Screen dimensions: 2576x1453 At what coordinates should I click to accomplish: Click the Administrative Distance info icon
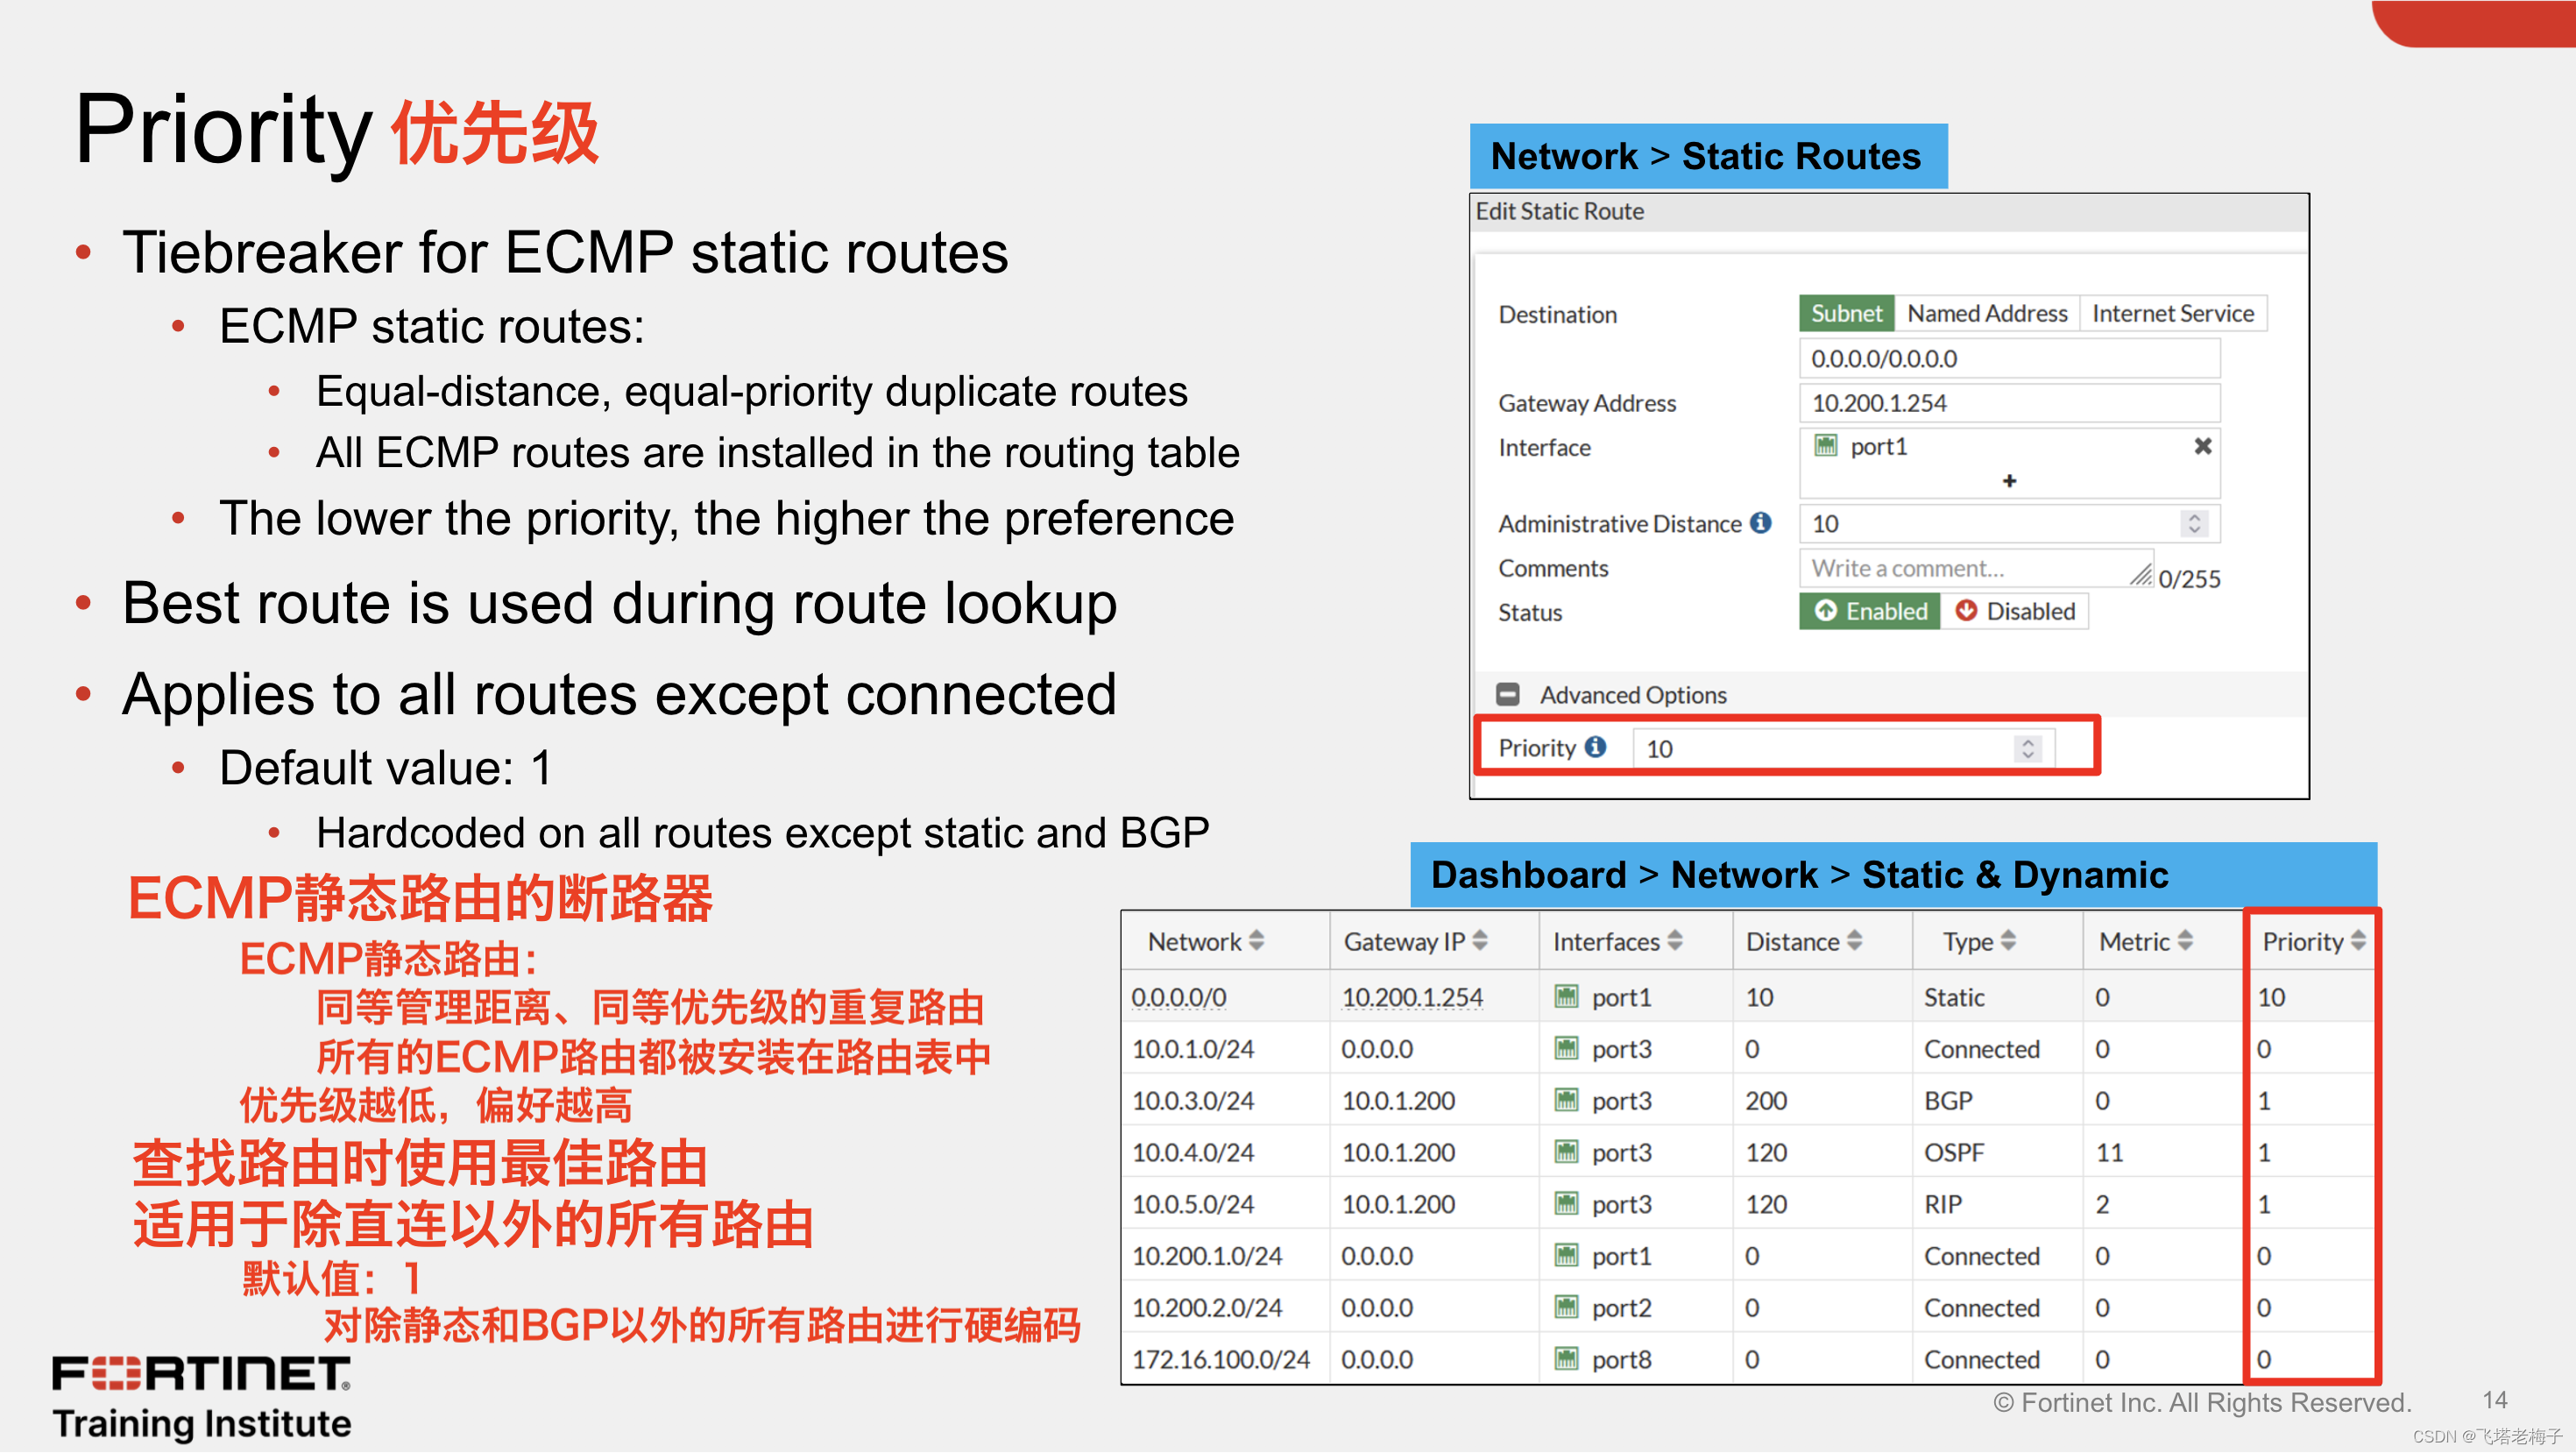click(1760, 523)
